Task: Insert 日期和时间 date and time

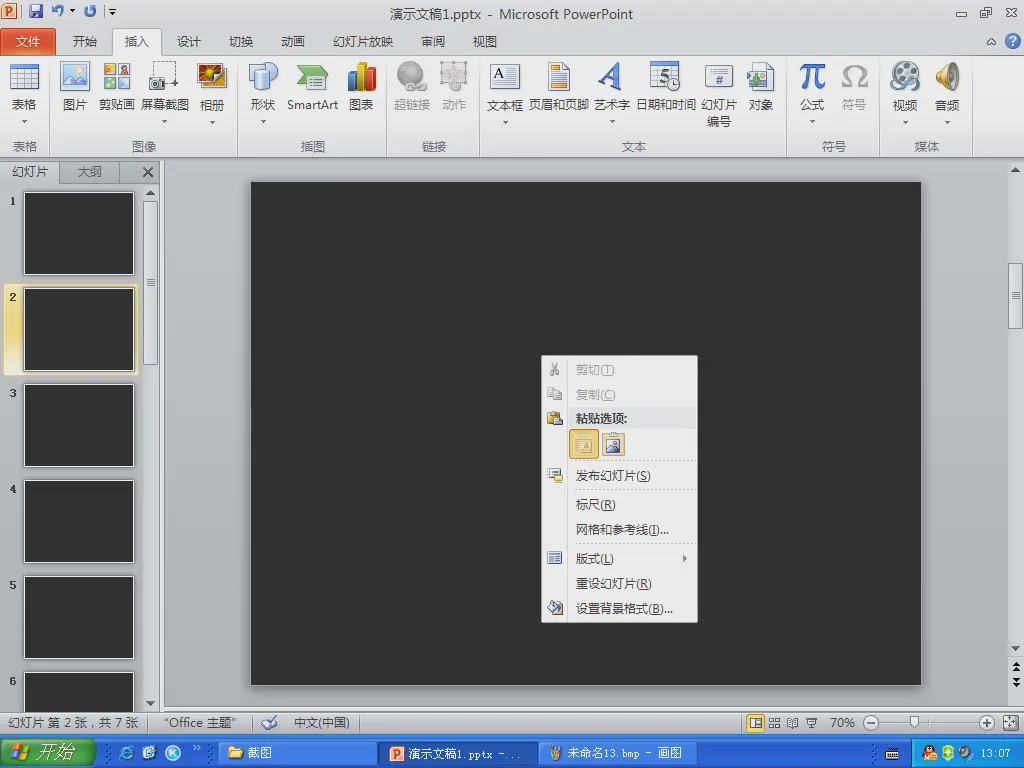Action: [666, 87]
